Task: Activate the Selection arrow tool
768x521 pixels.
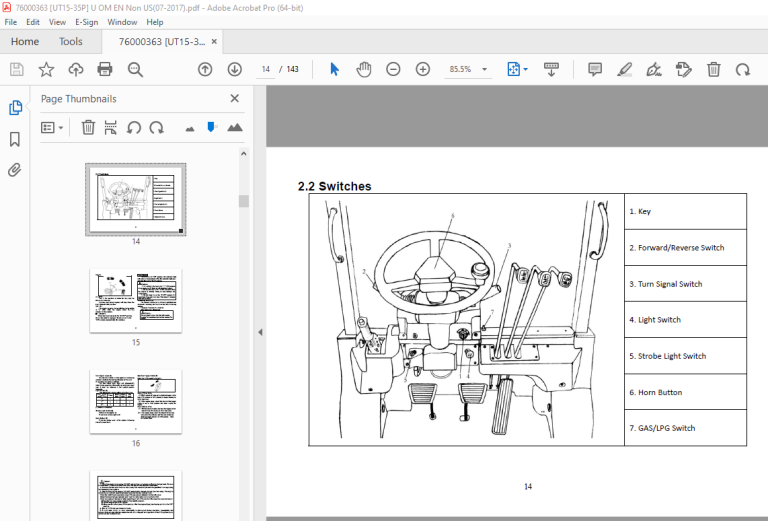Action: pos(335,70)
